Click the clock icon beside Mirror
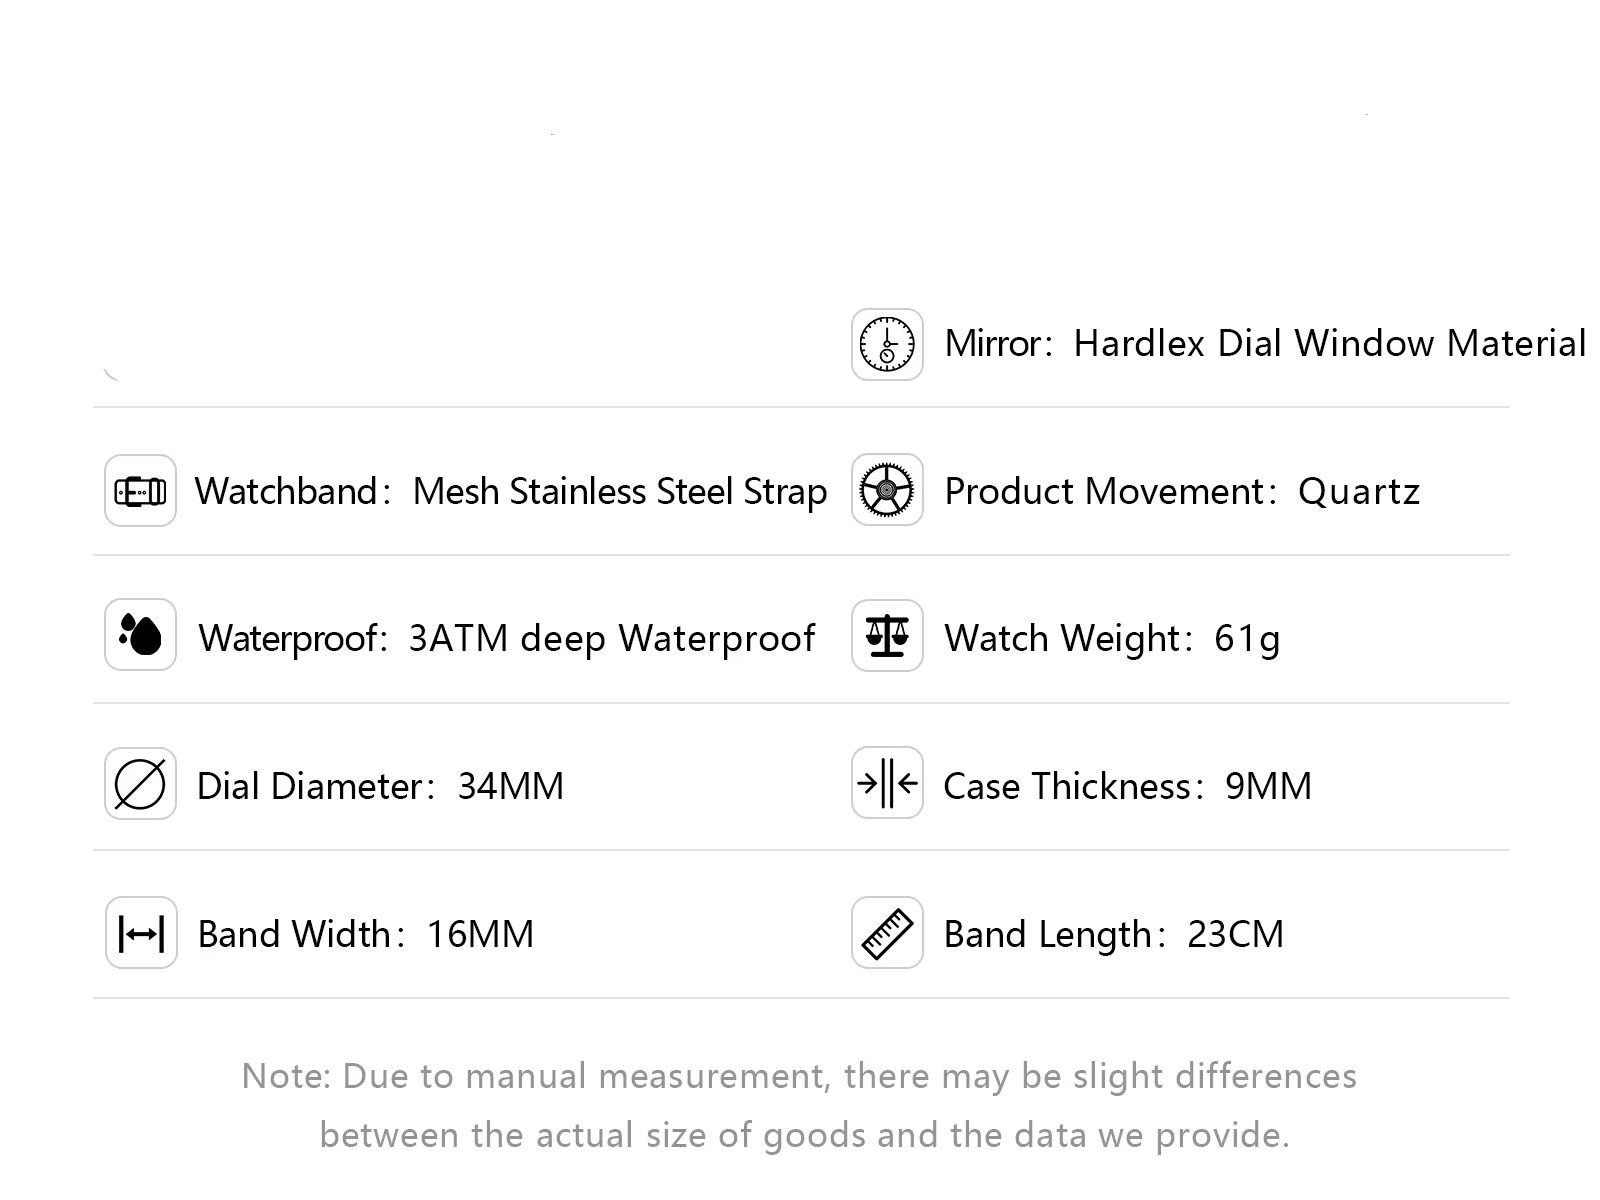This screenshot has height=1200, width=1600. coord(887,344)
